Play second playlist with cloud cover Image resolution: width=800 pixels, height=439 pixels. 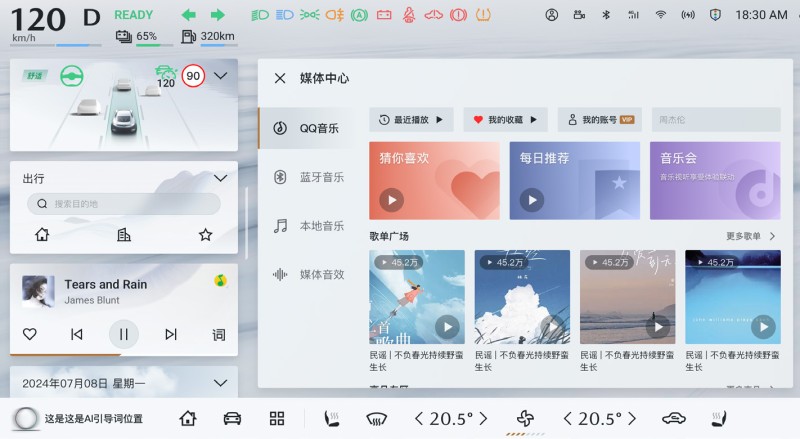point(553,327)
